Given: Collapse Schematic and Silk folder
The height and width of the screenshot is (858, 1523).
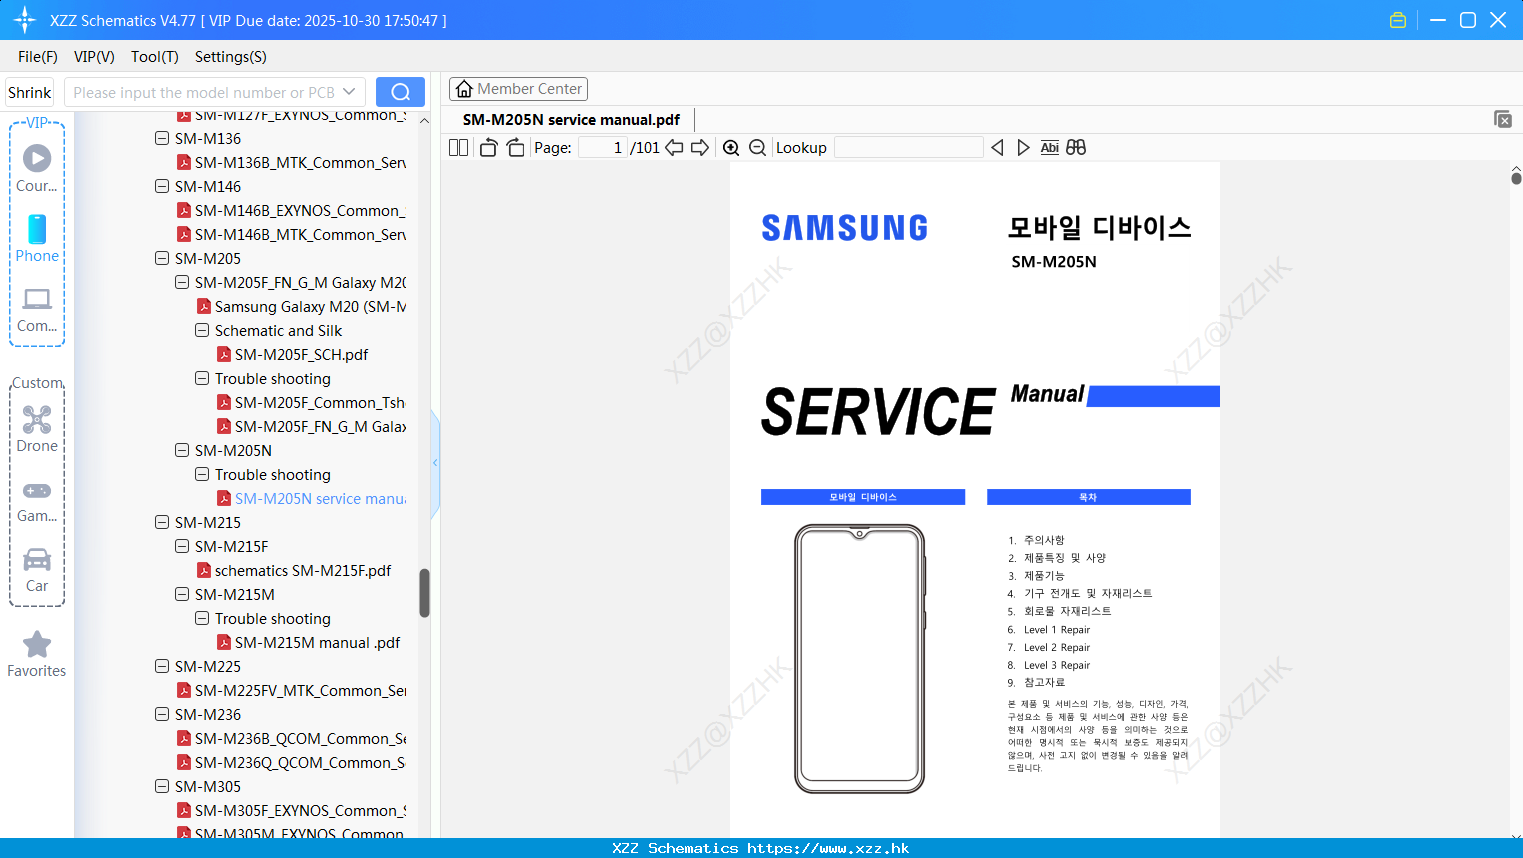Looking at the screenshot, I should 202,330.
